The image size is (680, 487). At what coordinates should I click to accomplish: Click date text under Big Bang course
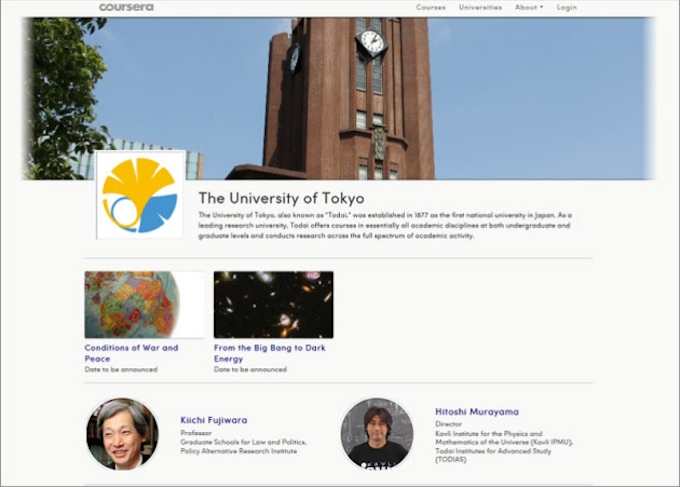click(x=250, y=369)
